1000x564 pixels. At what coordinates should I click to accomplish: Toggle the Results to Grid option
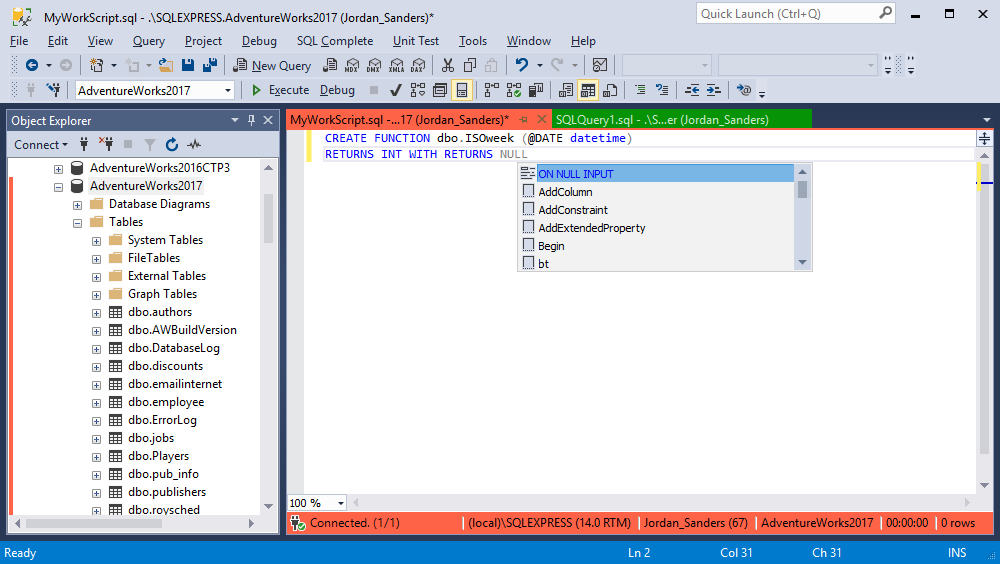[x=588, y=90]
